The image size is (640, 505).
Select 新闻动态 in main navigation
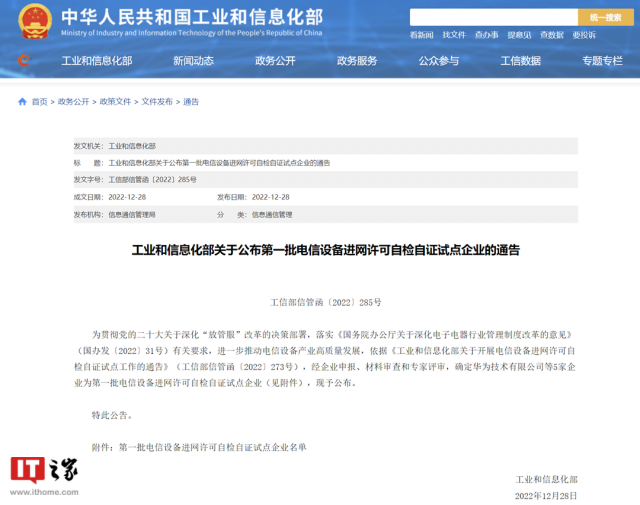[193, 61]
